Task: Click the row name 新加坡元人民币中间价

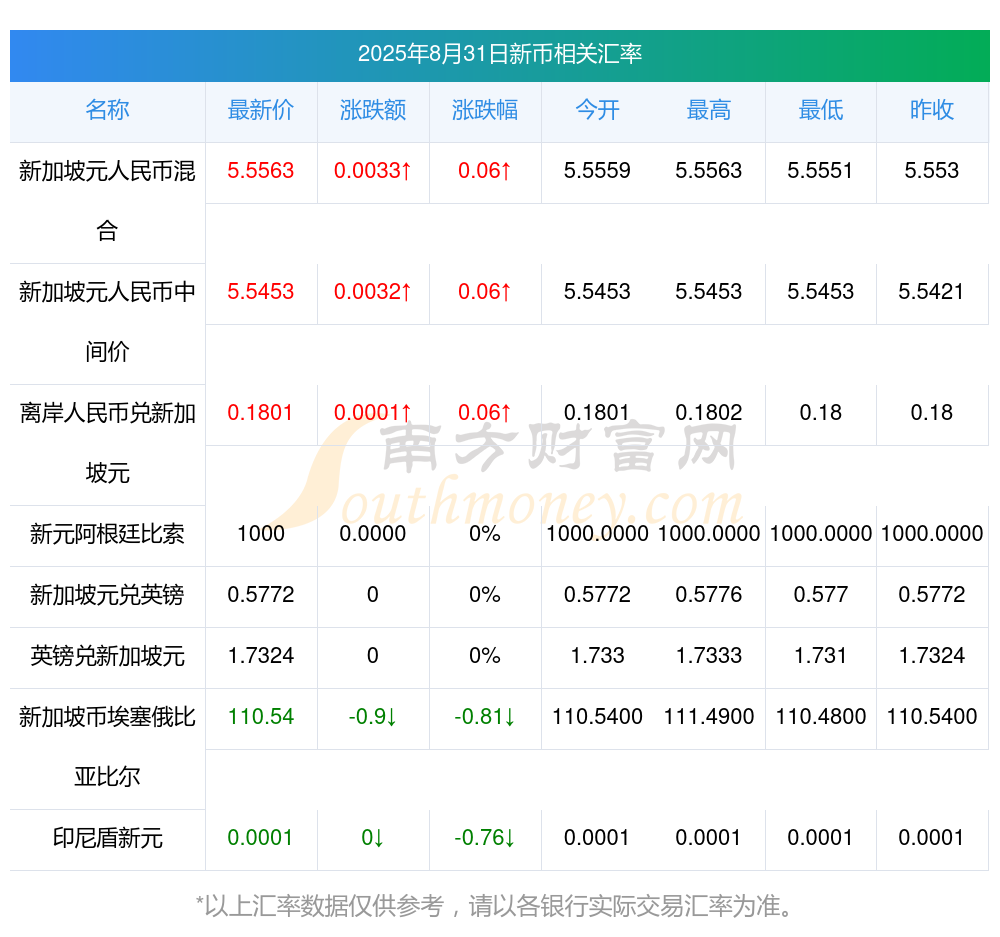Action: [x=107, y=321]
